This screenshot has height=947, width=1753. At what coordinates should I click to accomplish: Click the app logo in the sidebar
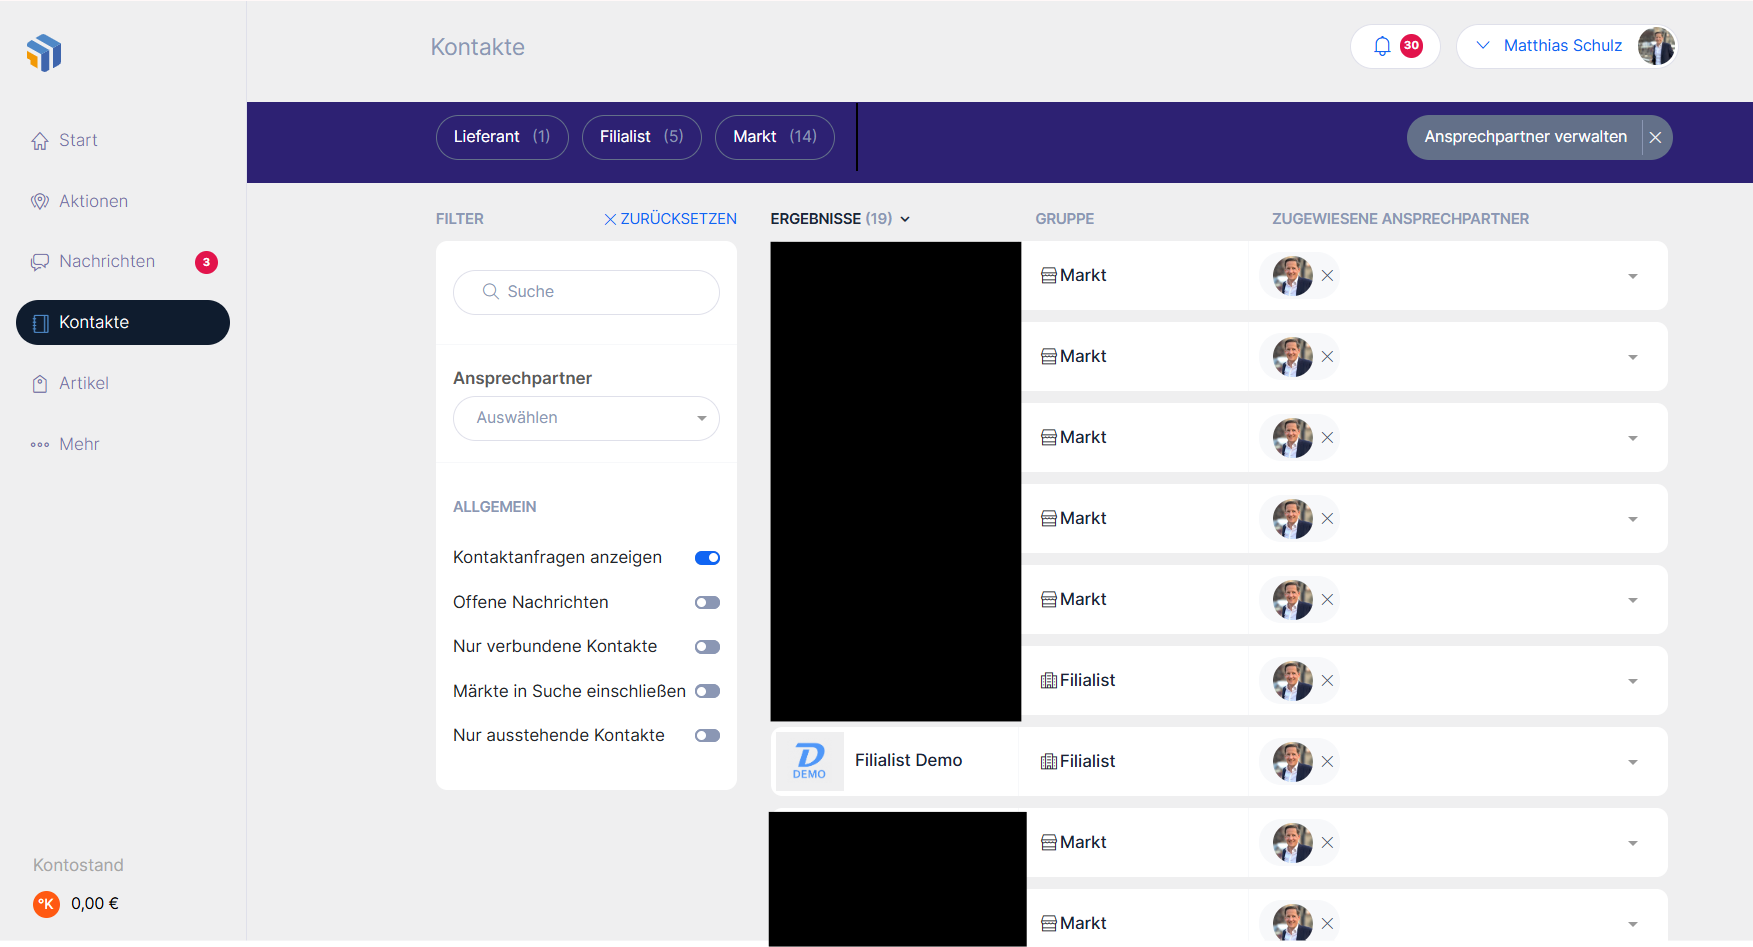click(x=44, y=53)
